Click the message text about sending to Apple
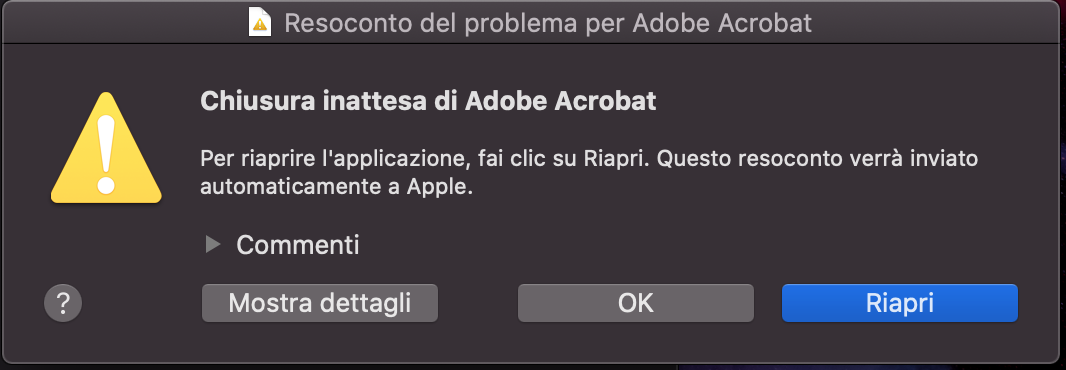The image size is (1066, 370). pos(589,173)
